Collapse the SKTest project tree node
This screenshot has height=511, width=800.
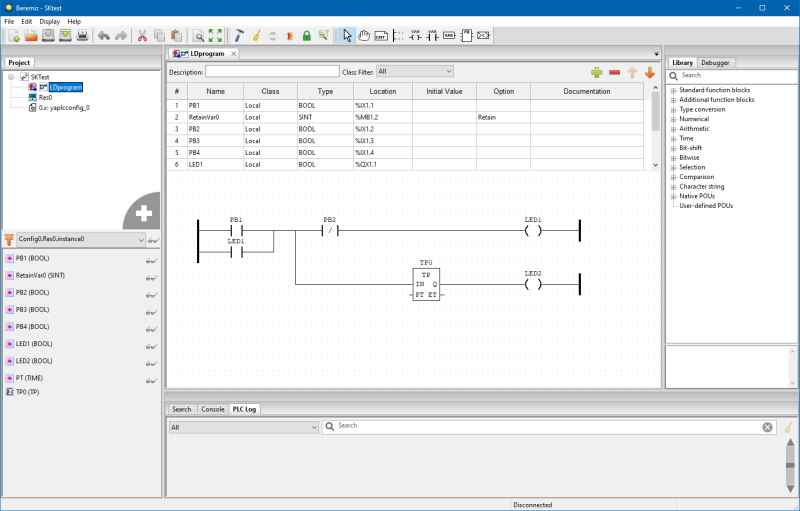(11, 77)
